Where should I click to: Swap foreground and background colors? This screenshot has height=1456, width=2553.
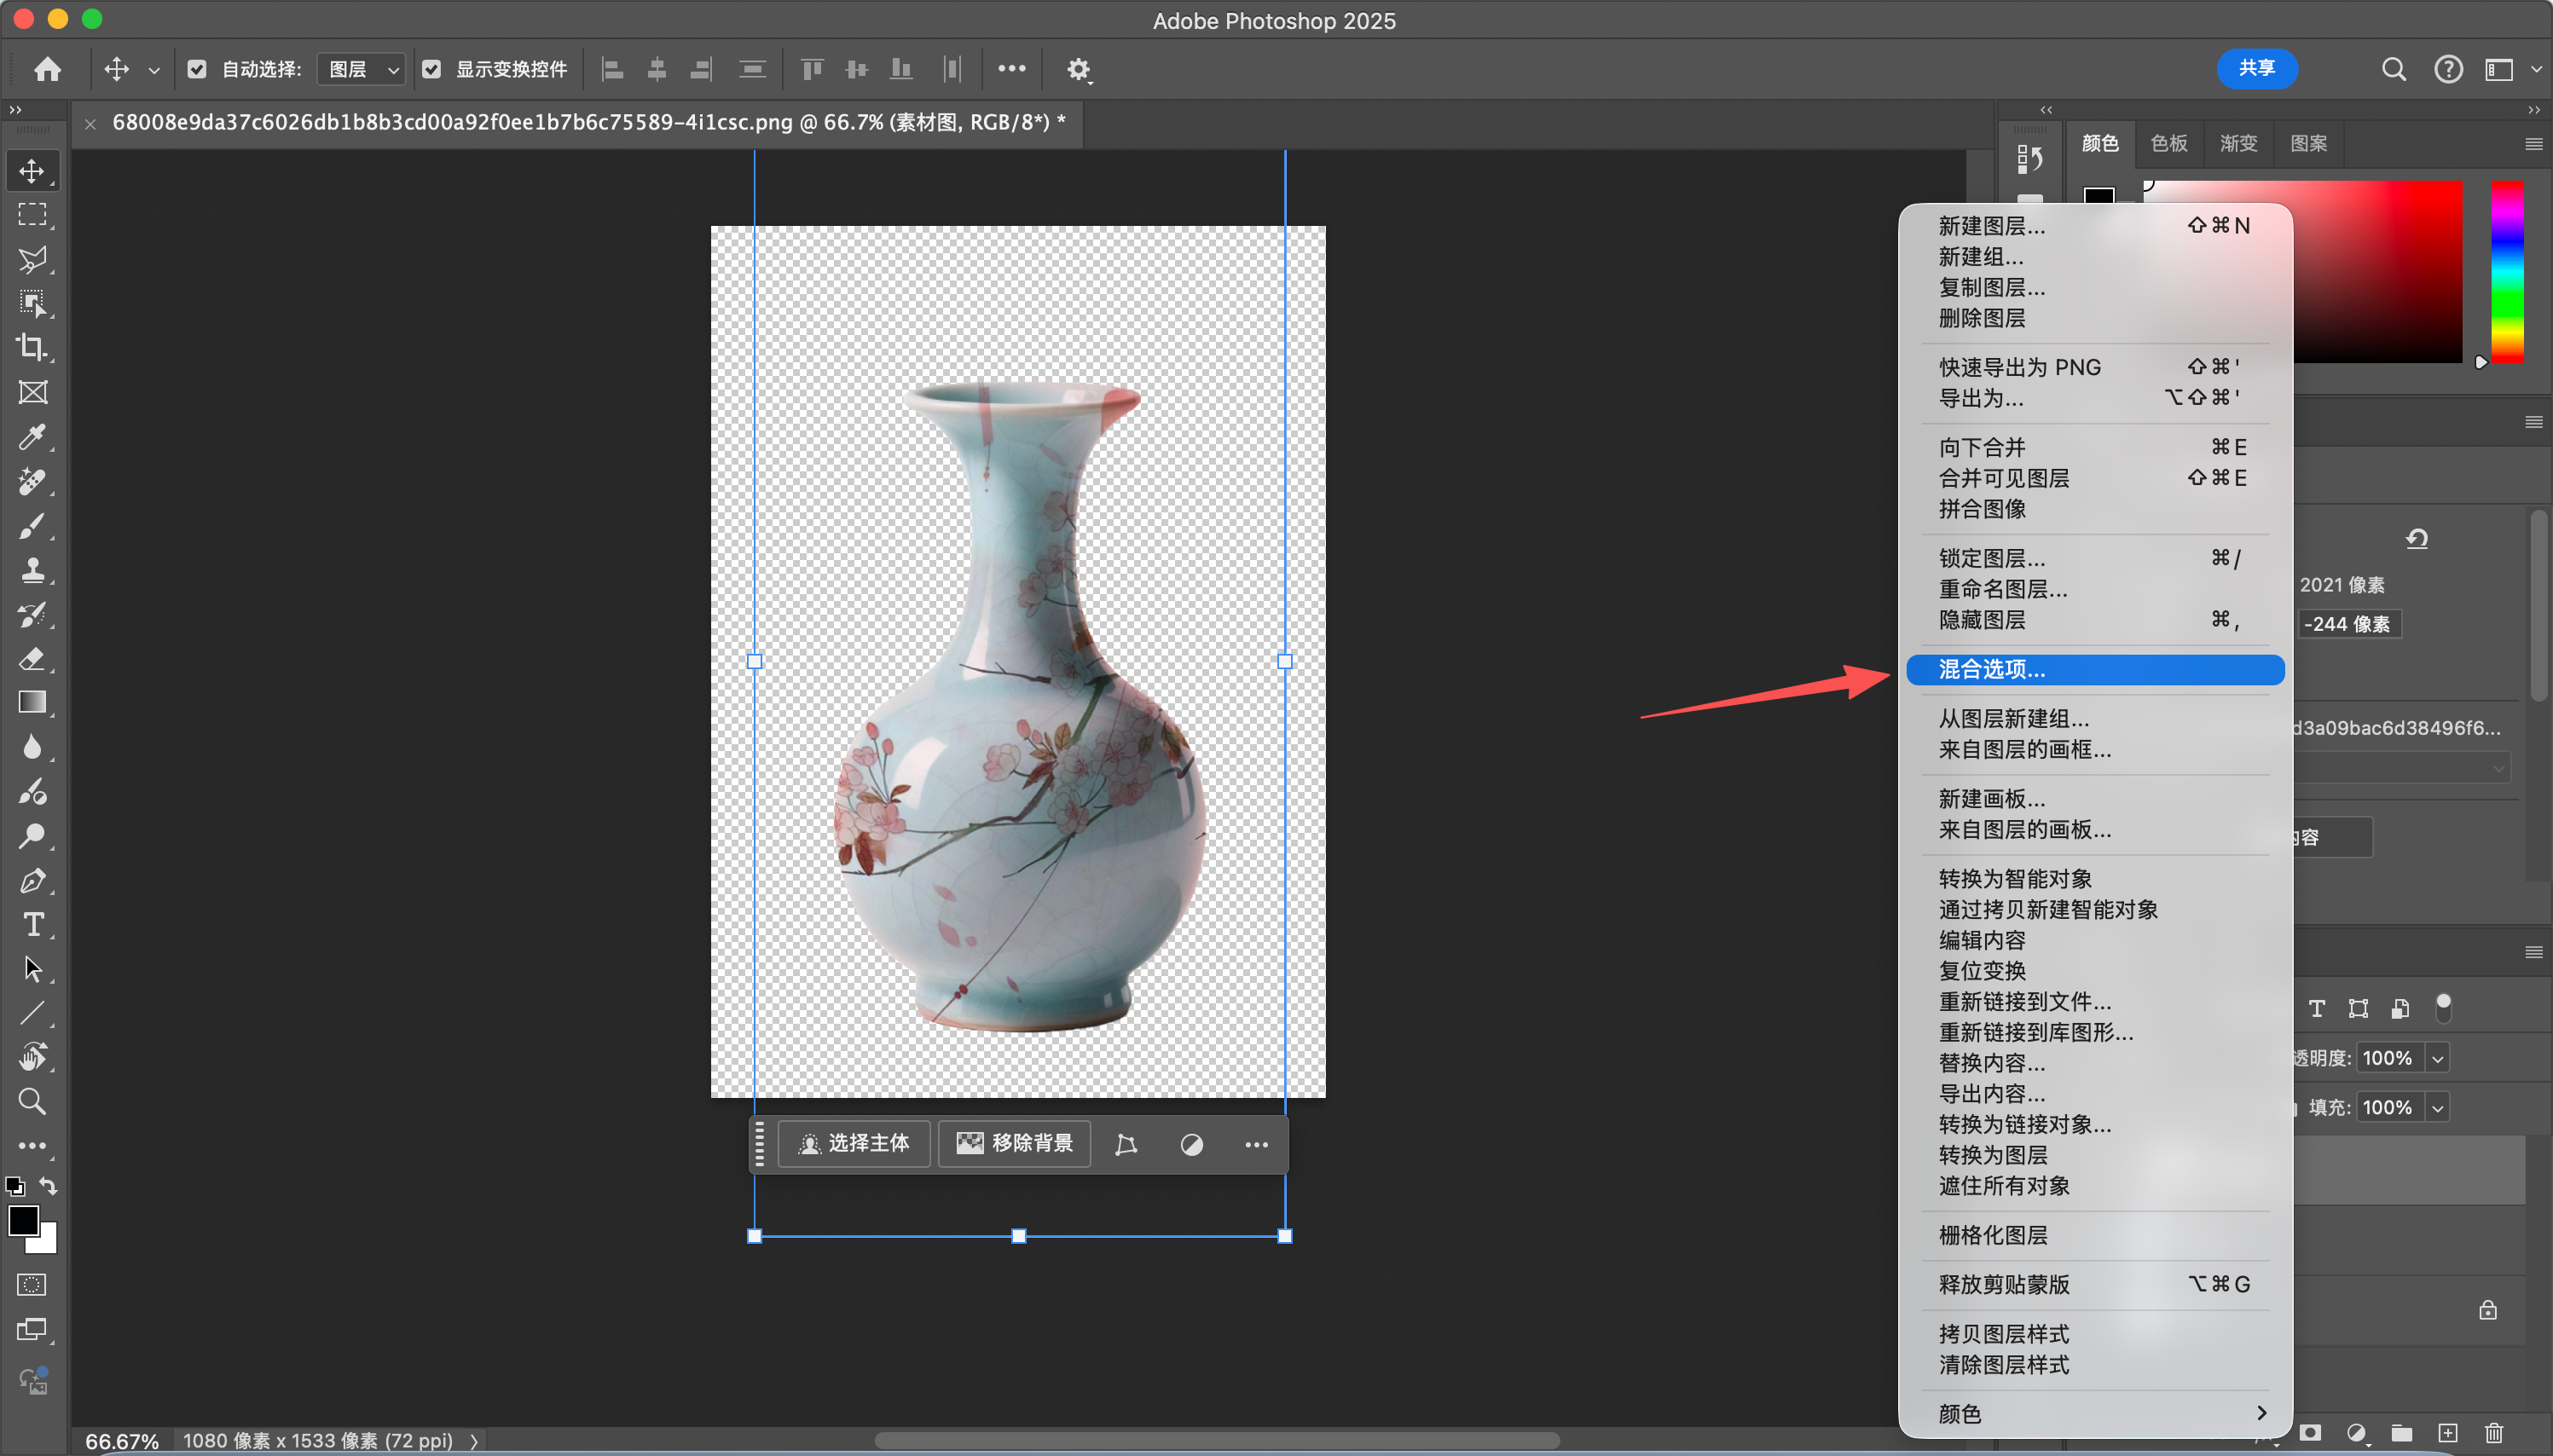48,1186
